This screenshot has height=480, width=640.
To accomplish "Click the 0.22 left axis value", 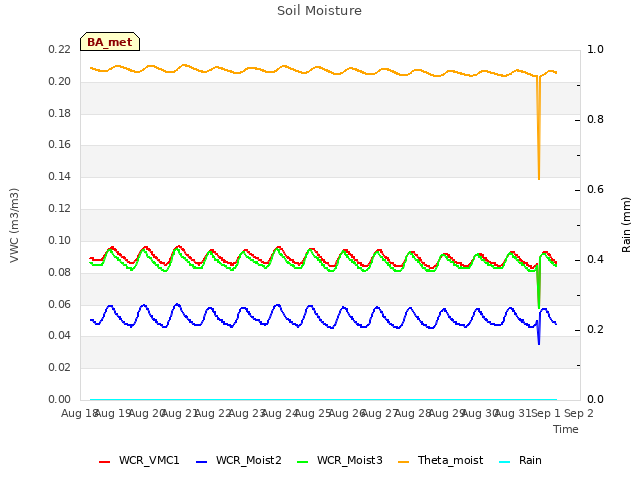I will point(60,49).
